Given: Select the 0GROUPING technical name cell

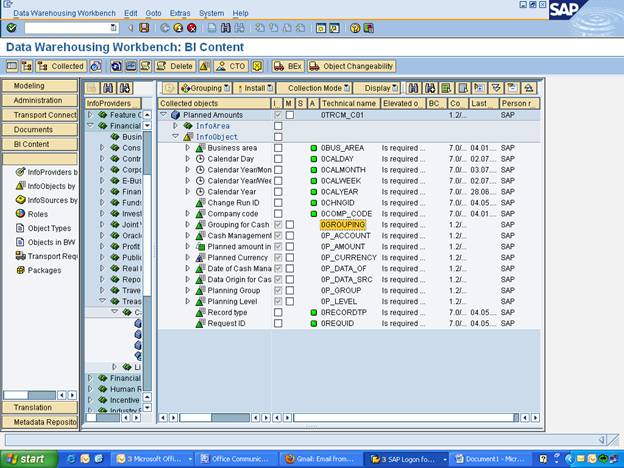Looking at the screenshot, I should point(343,225).
